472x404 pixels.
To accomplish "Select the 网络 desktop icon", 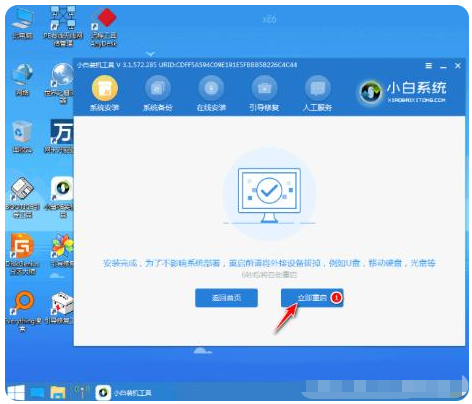I will click(22, 79).
